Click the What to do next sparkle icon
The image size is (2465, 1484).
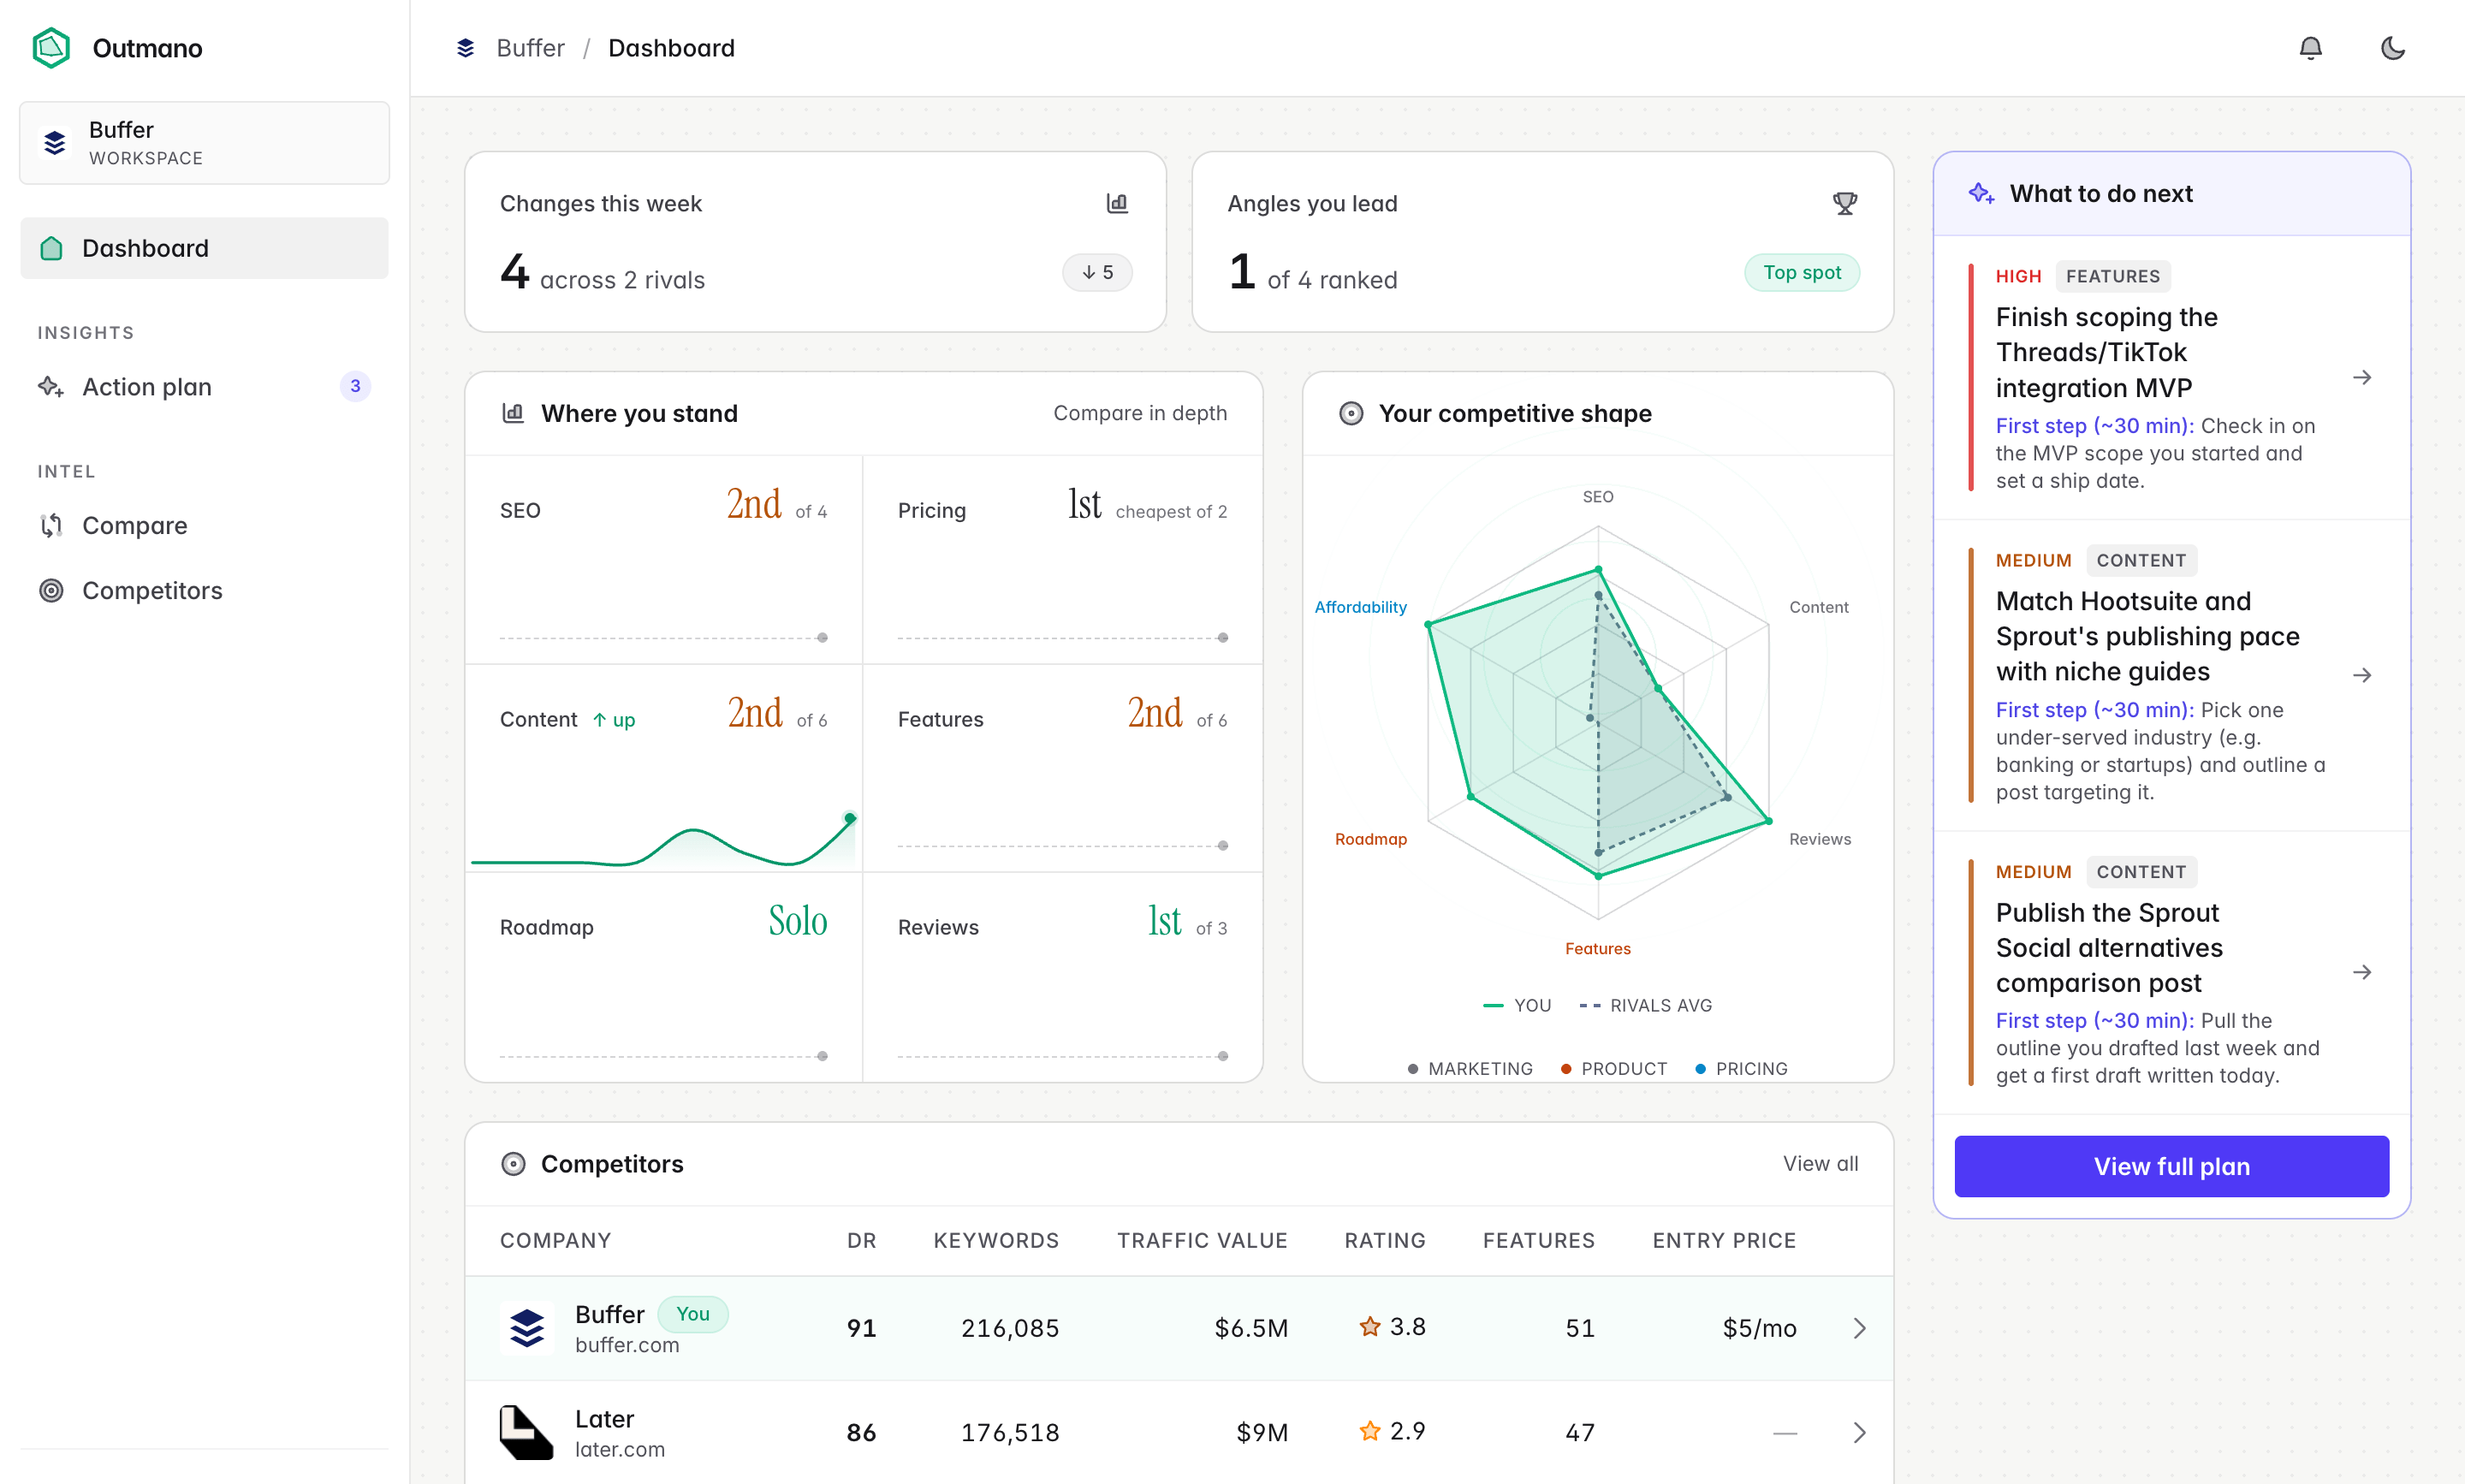[1980, 194]
